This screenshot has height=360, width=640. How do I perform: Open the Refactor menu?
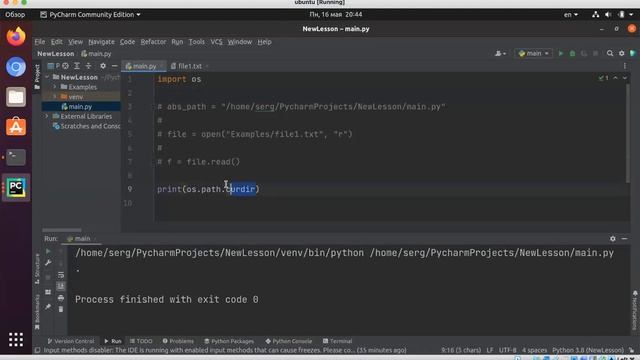tap(153, 42)
